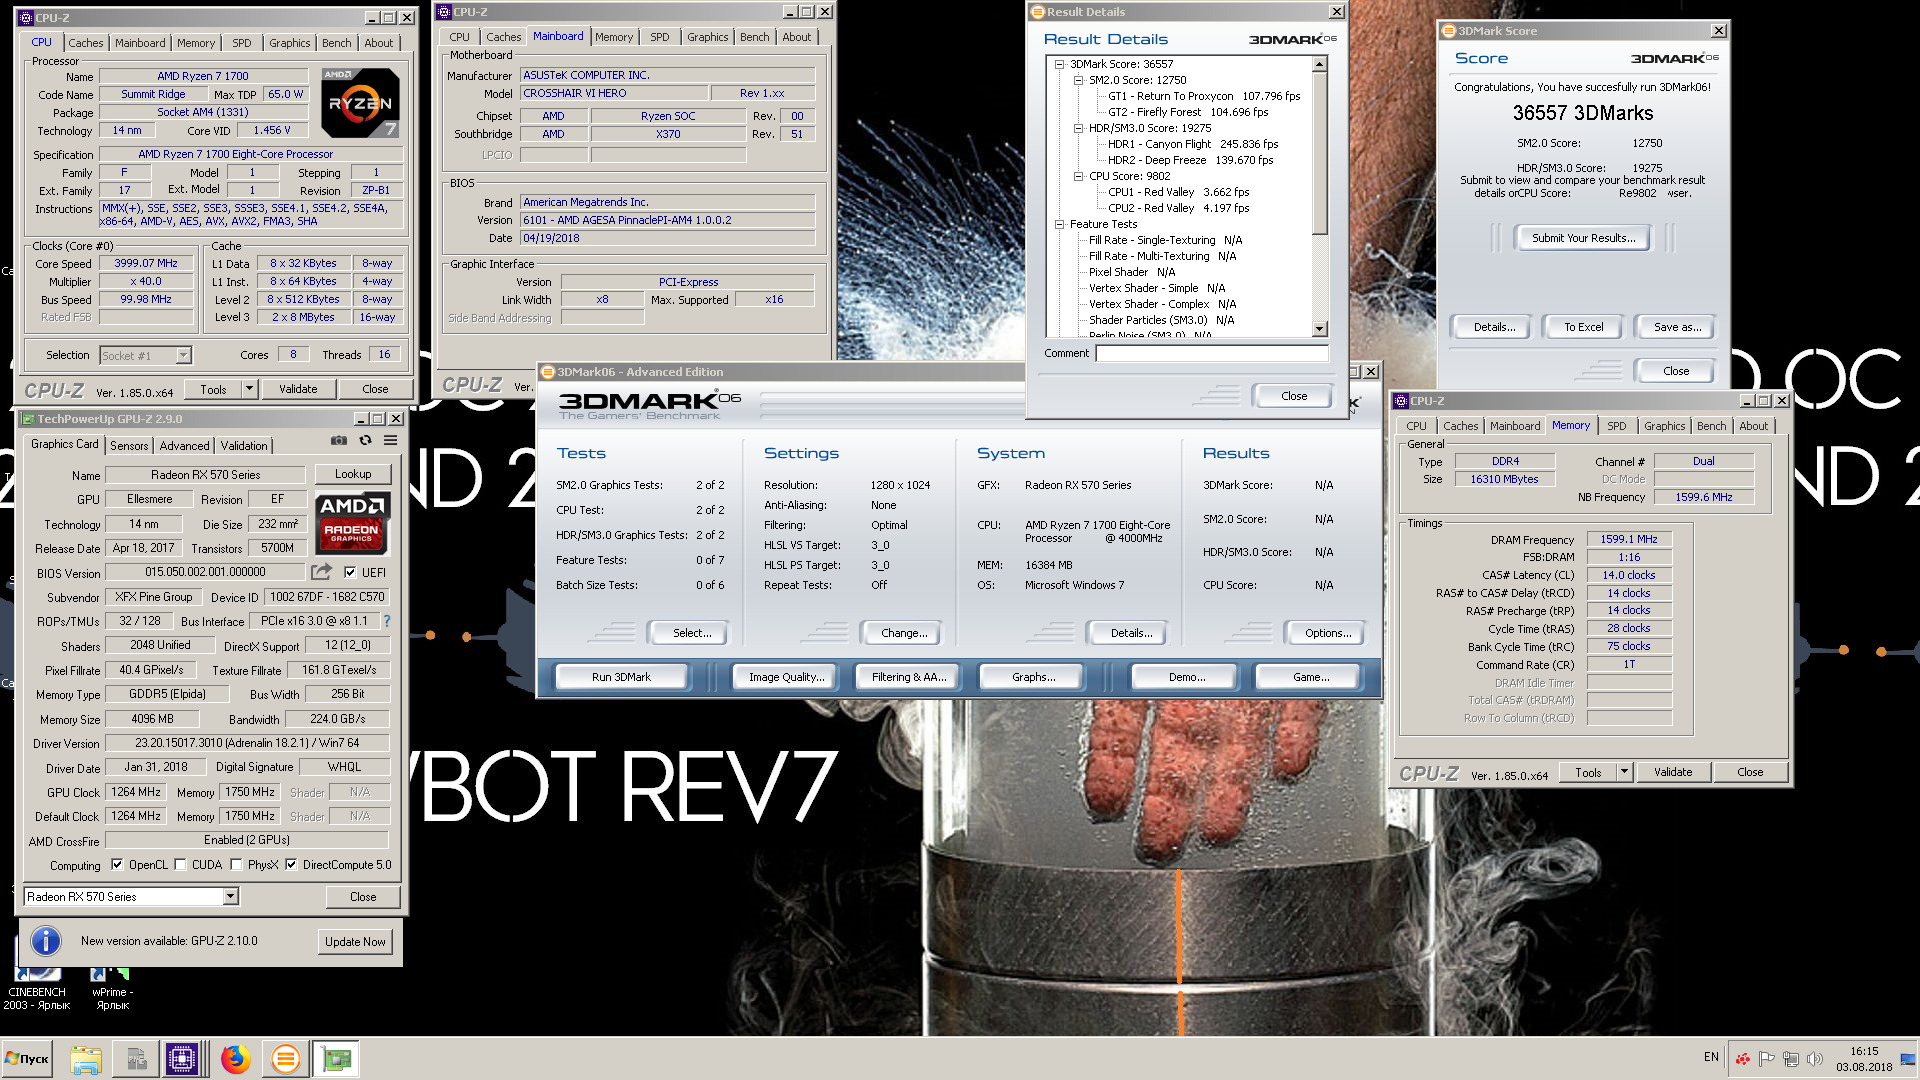Open Filtering & AA settings
1920x1080 pixels.
pos(908,677)
